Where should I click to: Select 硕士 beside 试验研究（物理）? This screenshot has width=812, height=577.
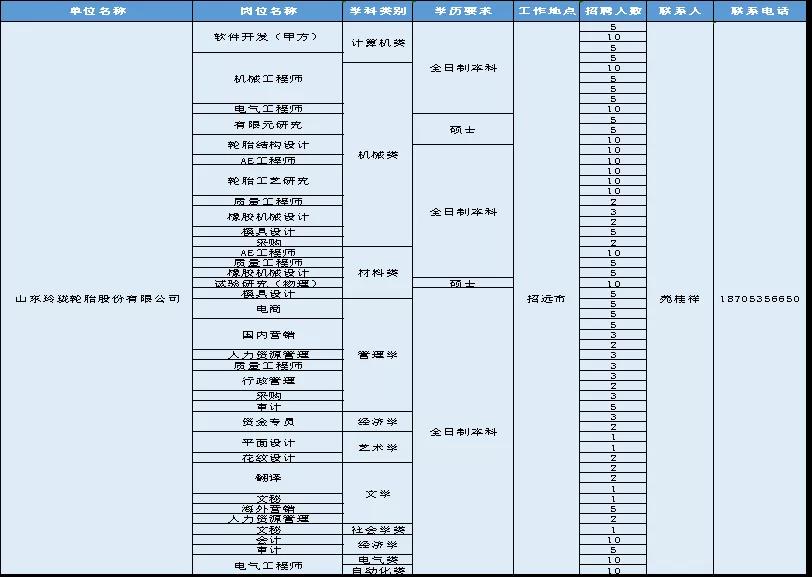click(x=463, y=283)
